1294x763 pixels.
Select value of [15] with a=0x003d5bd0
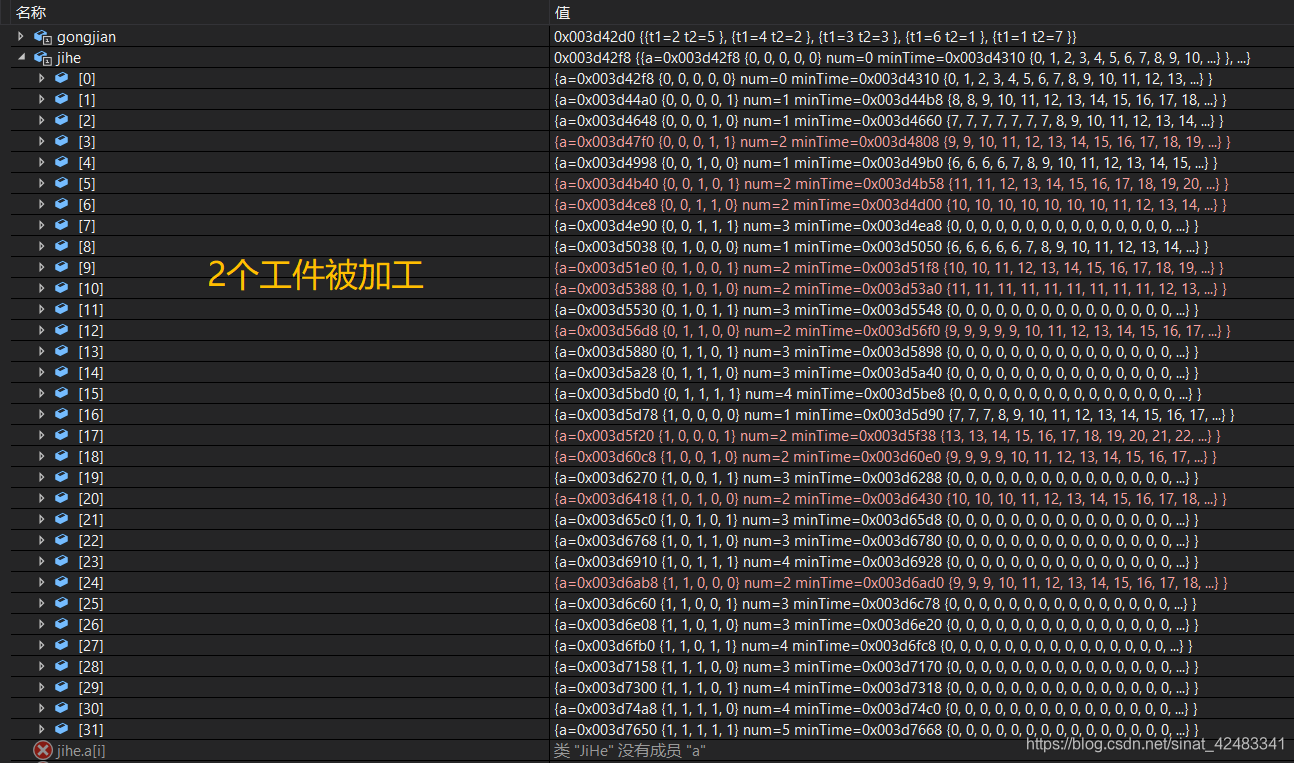[x=878, y=393]
